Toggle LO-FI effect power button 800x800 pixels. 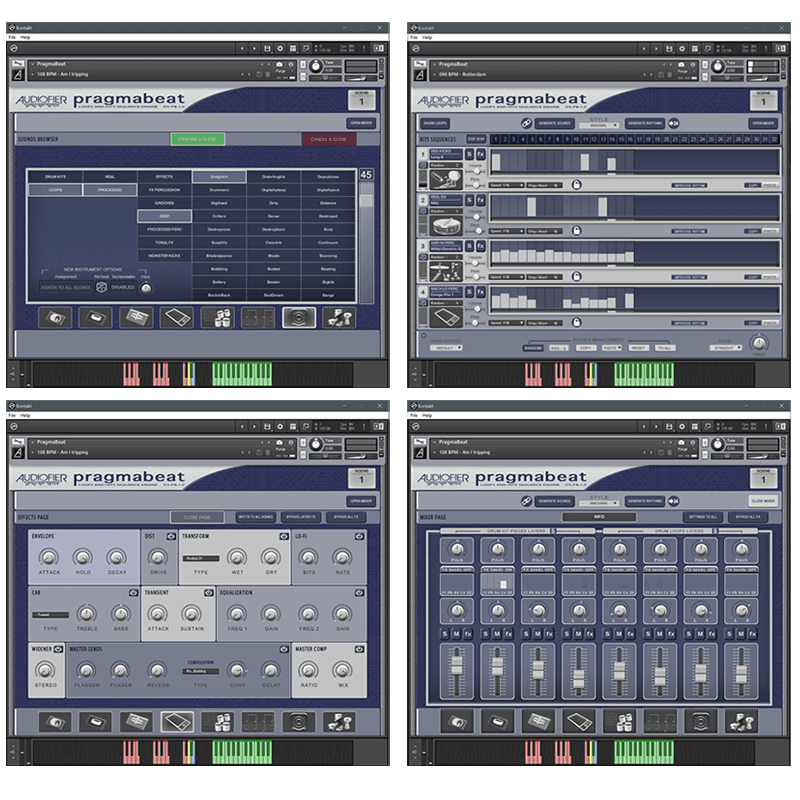[360, 536]
